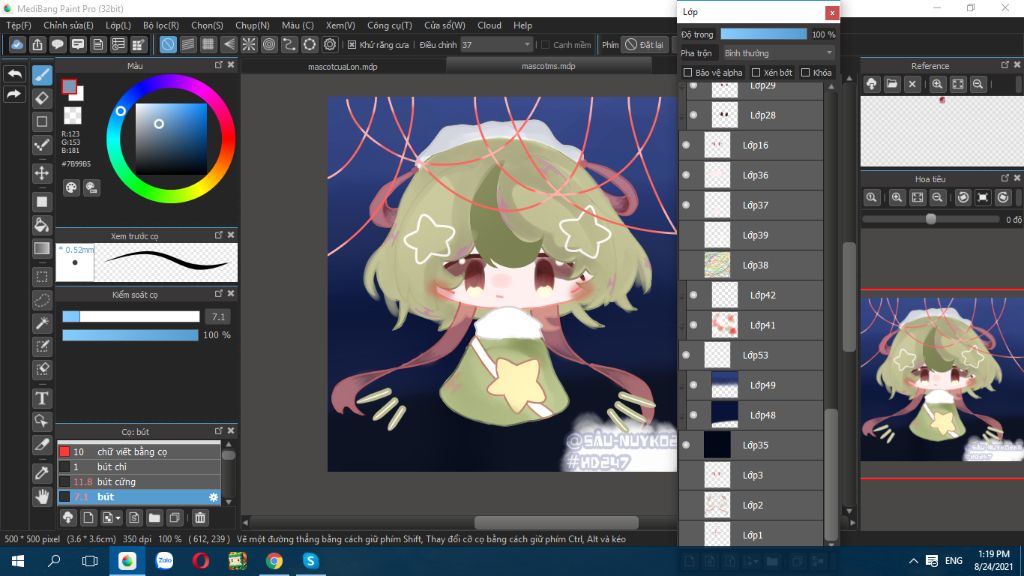Zoom out in the Hoa tiêu navigator panel

(937, 197)
